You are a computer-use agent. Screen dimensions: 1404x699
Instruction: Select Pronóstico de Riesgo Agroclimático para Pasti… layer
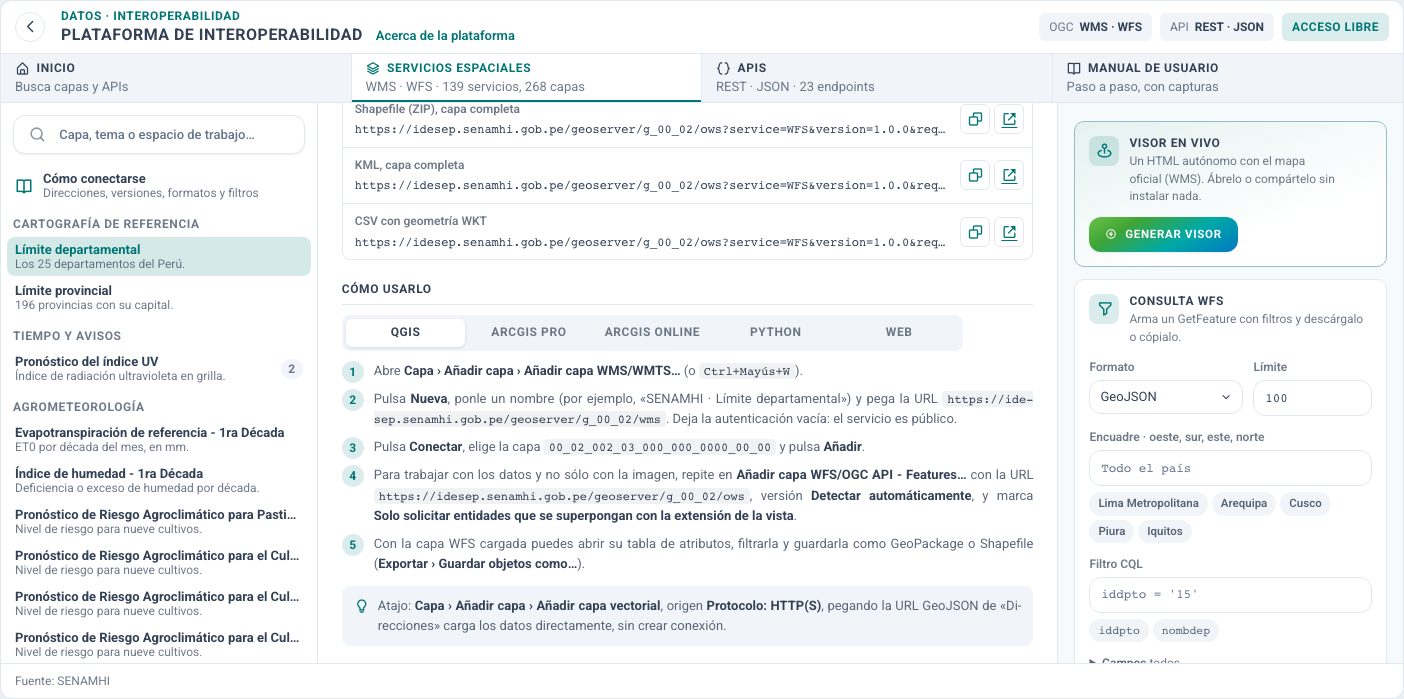pos(159,522)
